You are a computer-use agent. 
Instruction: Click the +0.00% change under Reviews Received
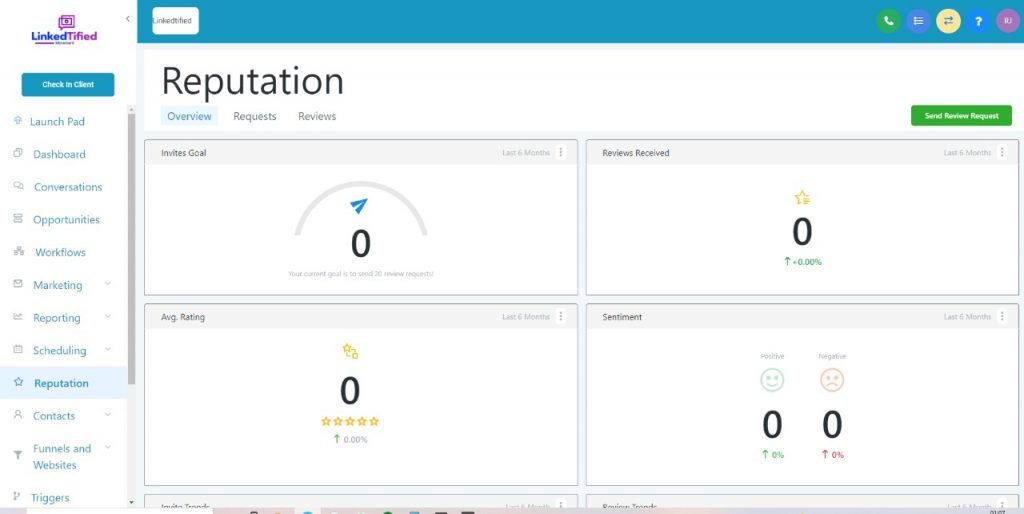pos(803,262)
